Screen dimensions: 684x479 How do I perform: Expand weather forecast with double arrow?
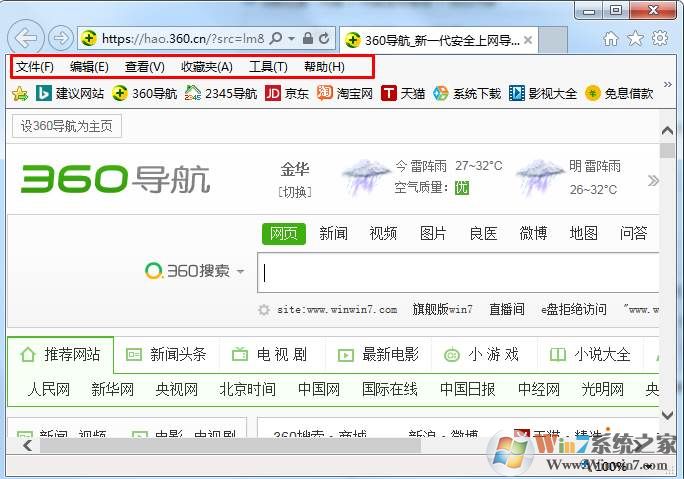pyautogui.click(x=653, y=181)
